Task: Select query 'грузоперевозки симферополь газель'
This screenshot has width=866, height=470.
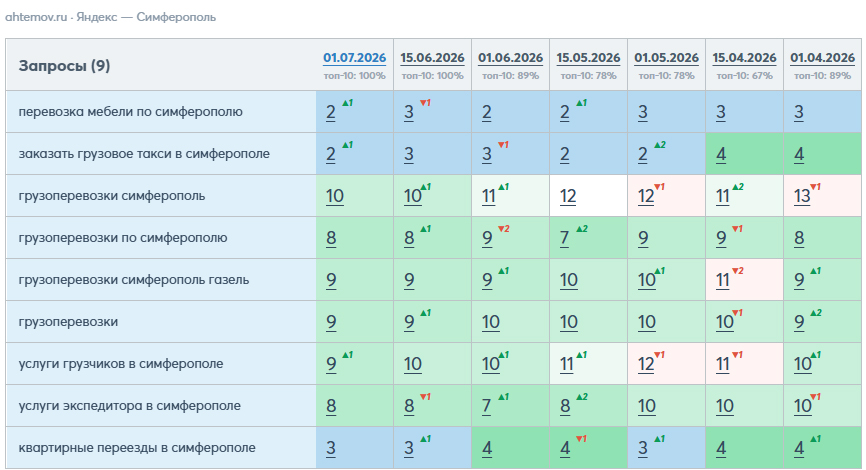Action: coord(134,280)
